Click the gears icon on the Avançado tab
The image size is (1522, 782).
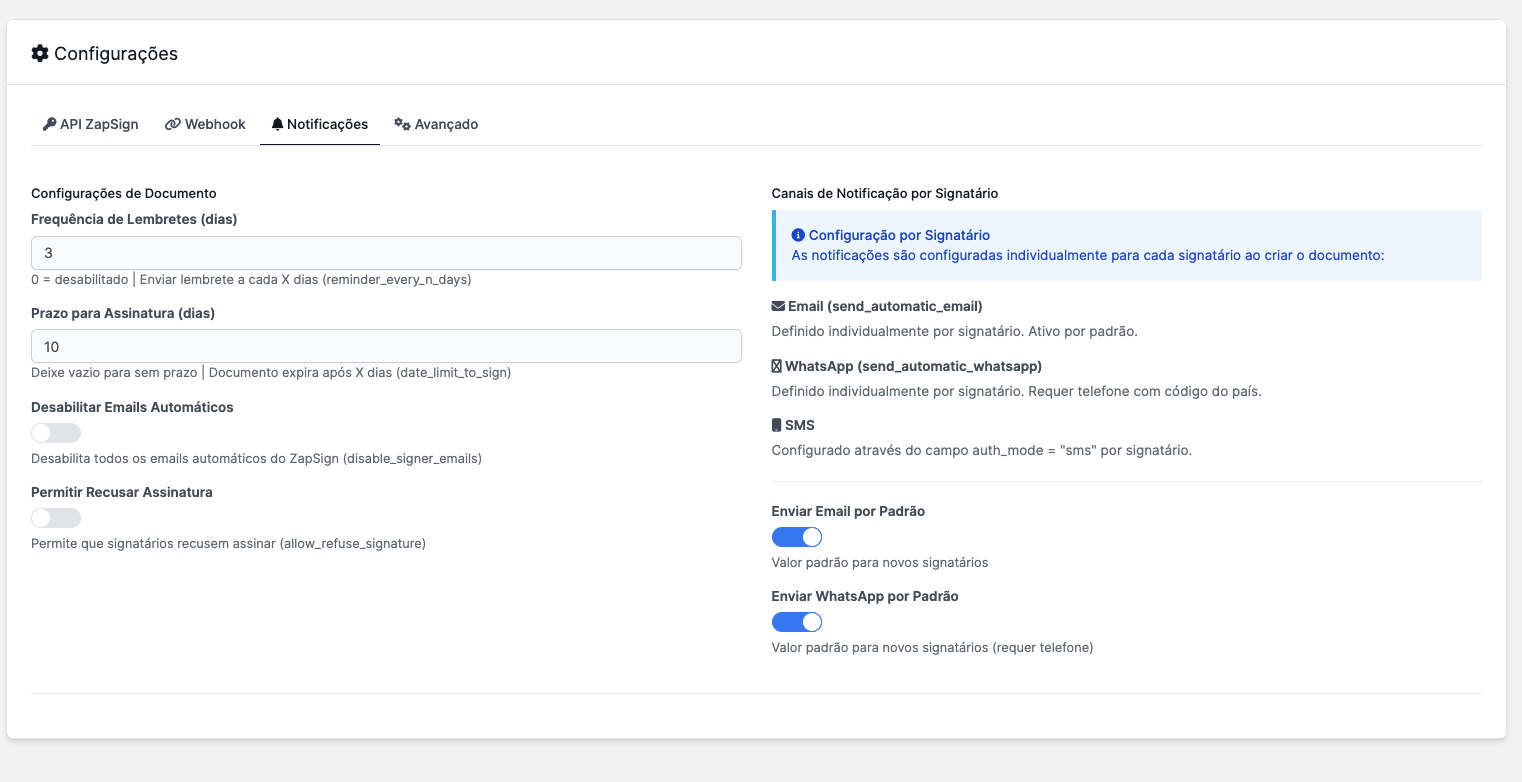[401, 123]
